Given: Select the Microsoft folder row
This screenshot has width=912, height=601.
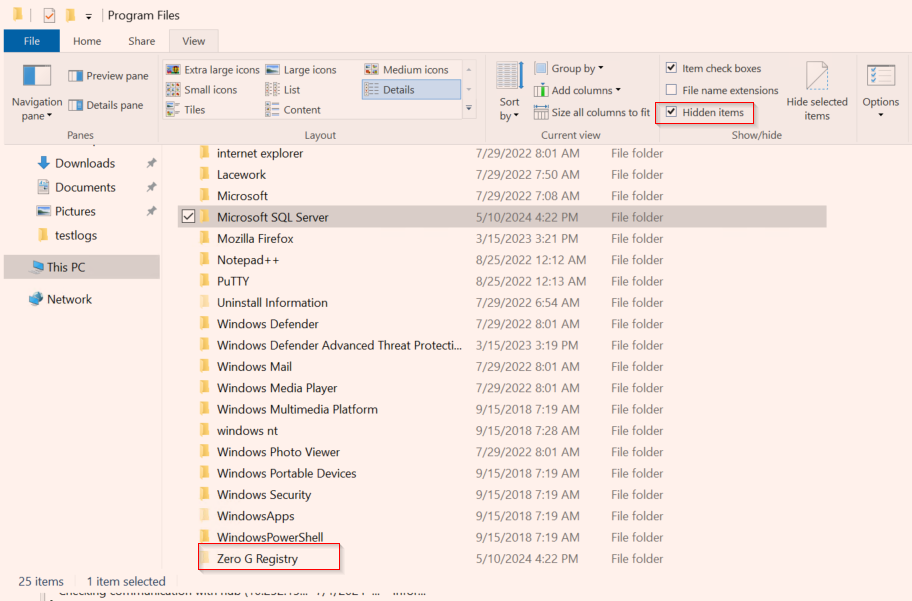Looking at the screenshot, I should (502, 196).
